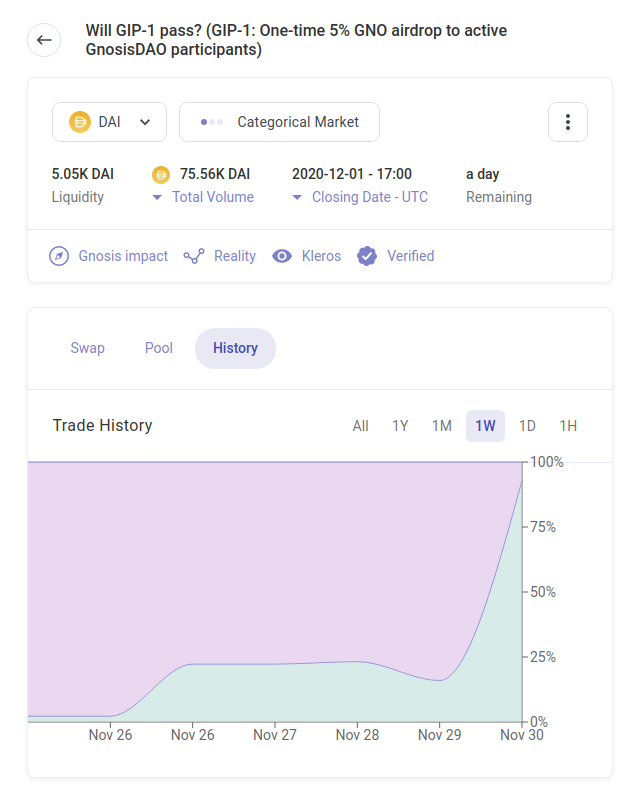Set chart range to 1Y
The width and height of the screenshot is (628, 802).
[400, 426]
